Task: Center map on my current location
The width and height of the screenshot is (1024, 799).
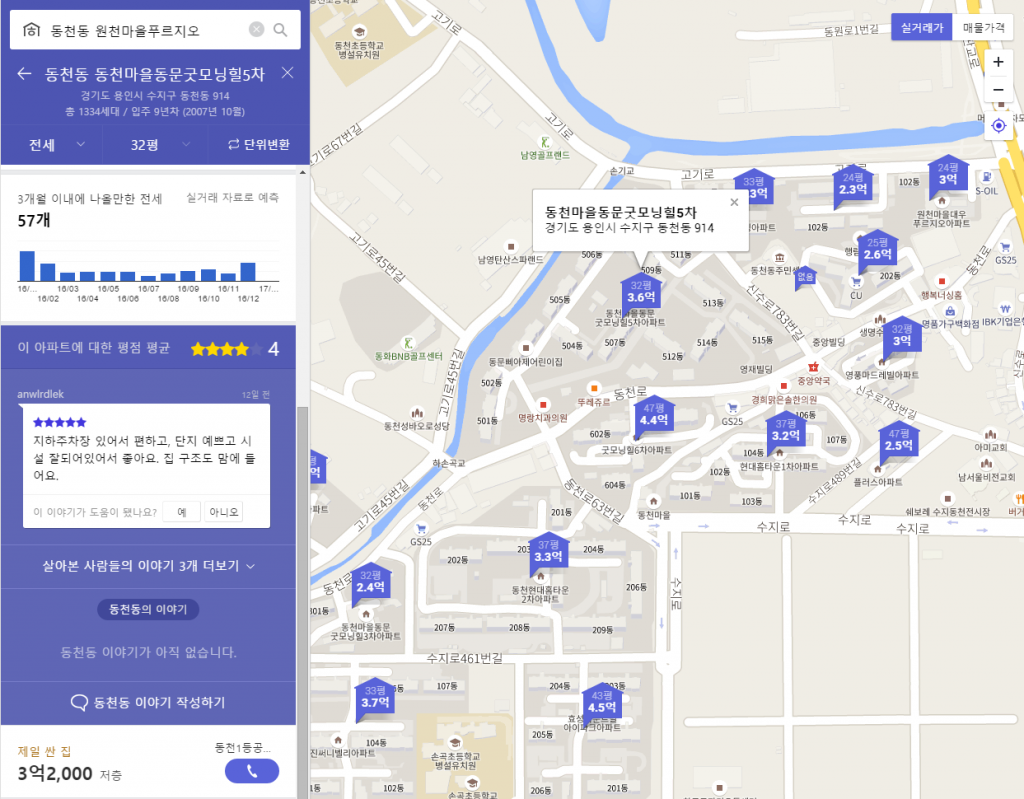Action: (x=998, y=125)
